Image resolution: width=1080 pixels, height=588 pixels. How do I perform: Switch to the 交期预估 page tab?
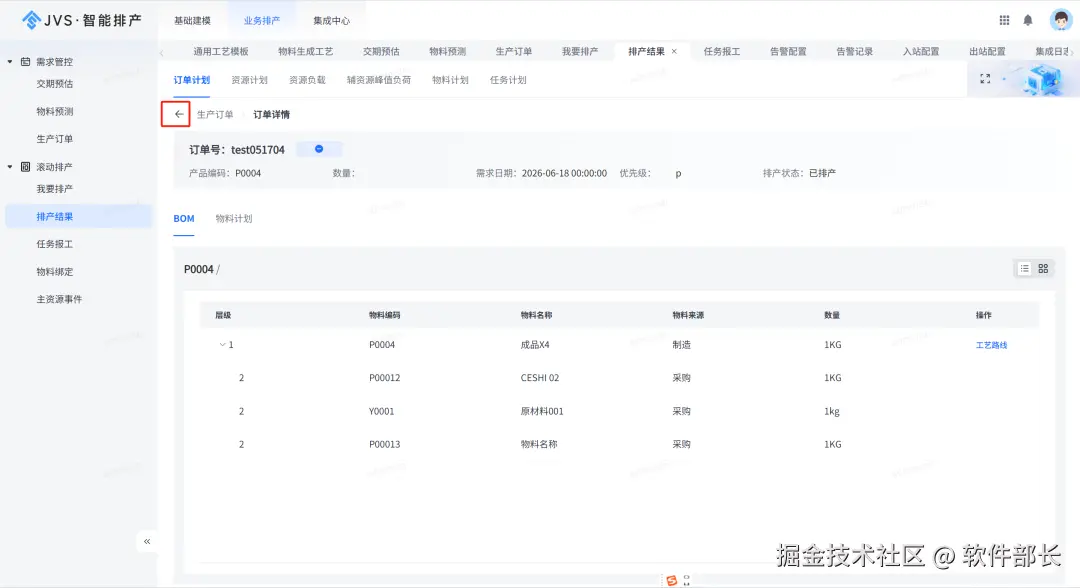tap(381, 51)
